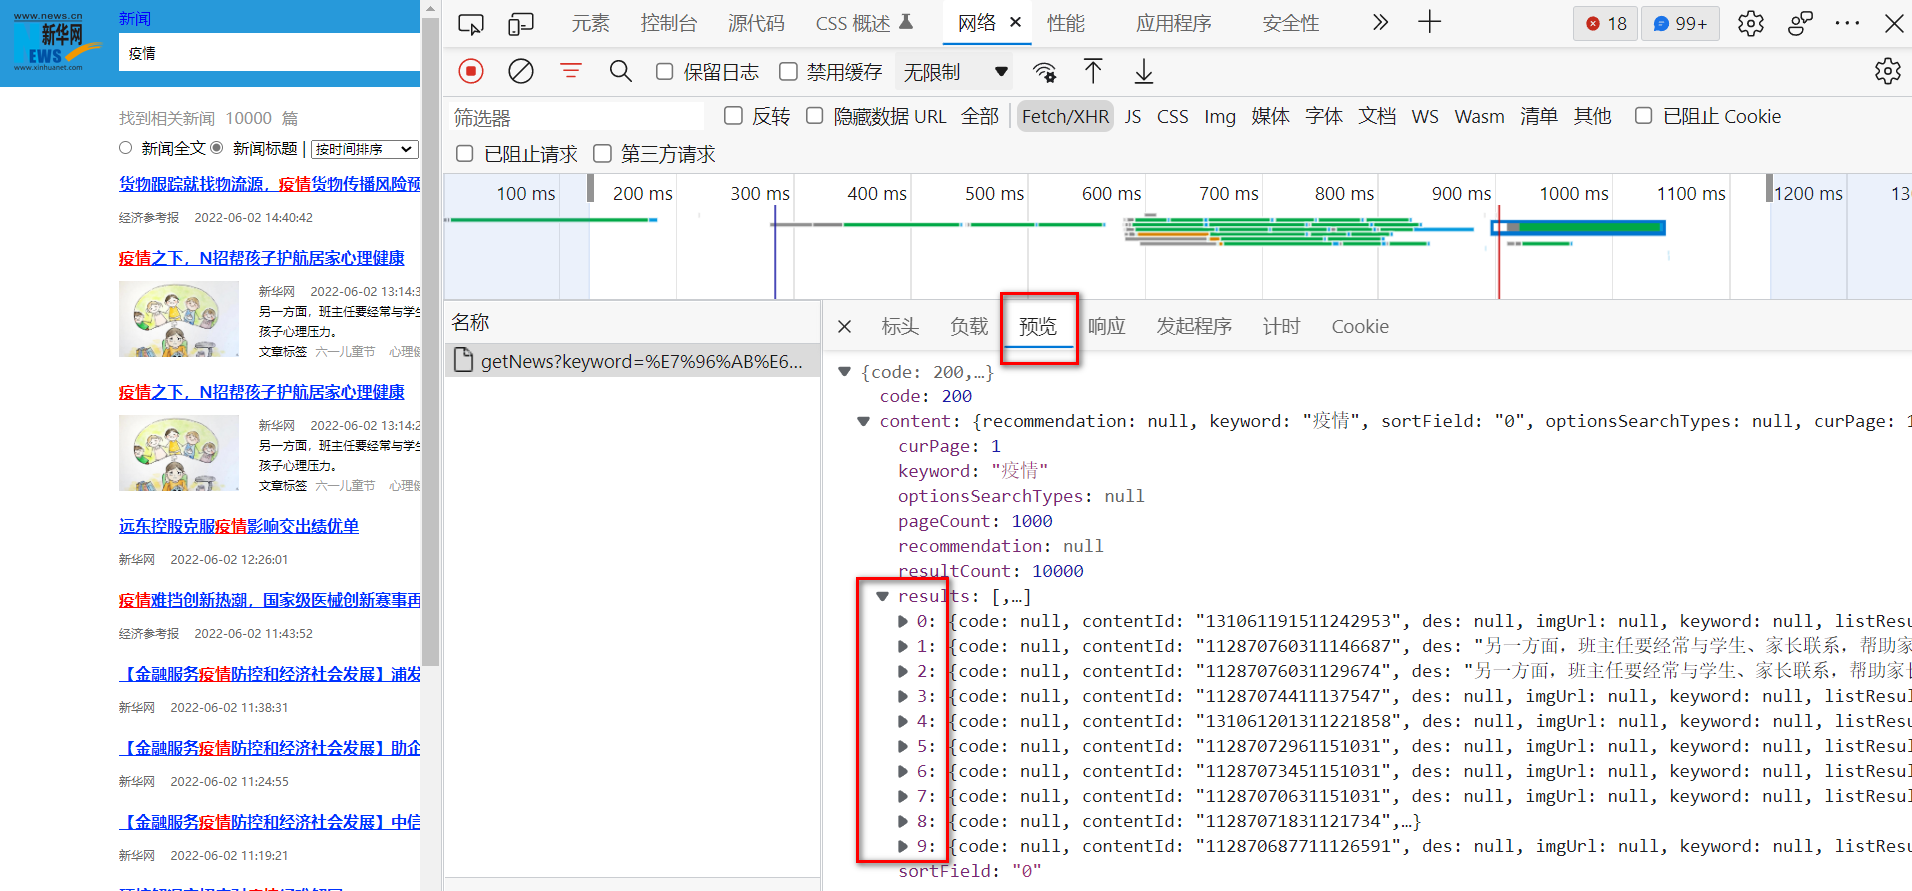Viewport: 1912px width, 891px height.
Task: Collapse the content object node
Action: 863,421
